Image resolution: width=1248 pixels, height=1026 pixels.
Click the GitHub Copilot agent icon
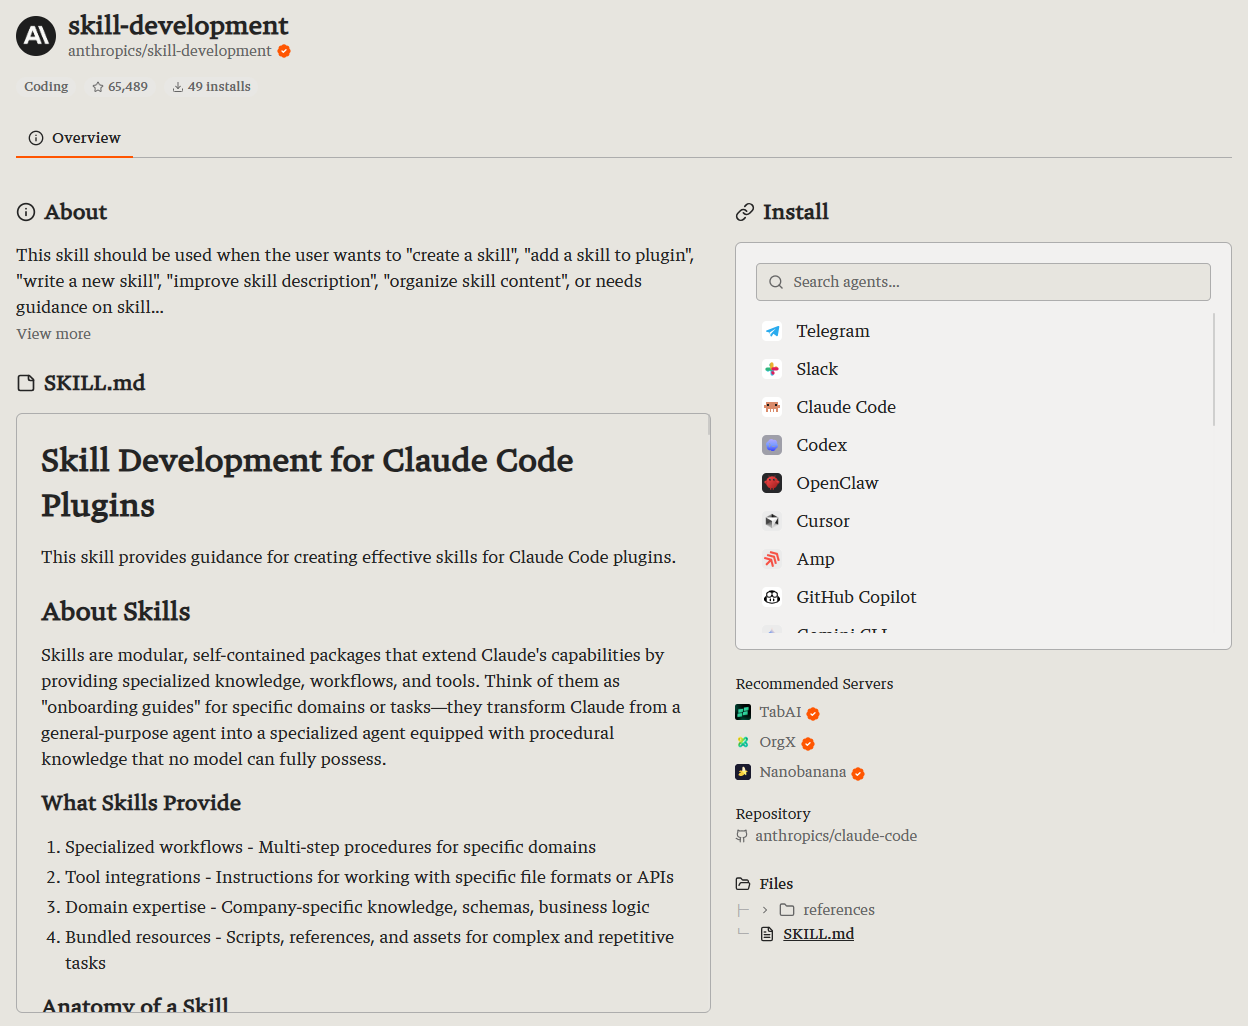772,597
